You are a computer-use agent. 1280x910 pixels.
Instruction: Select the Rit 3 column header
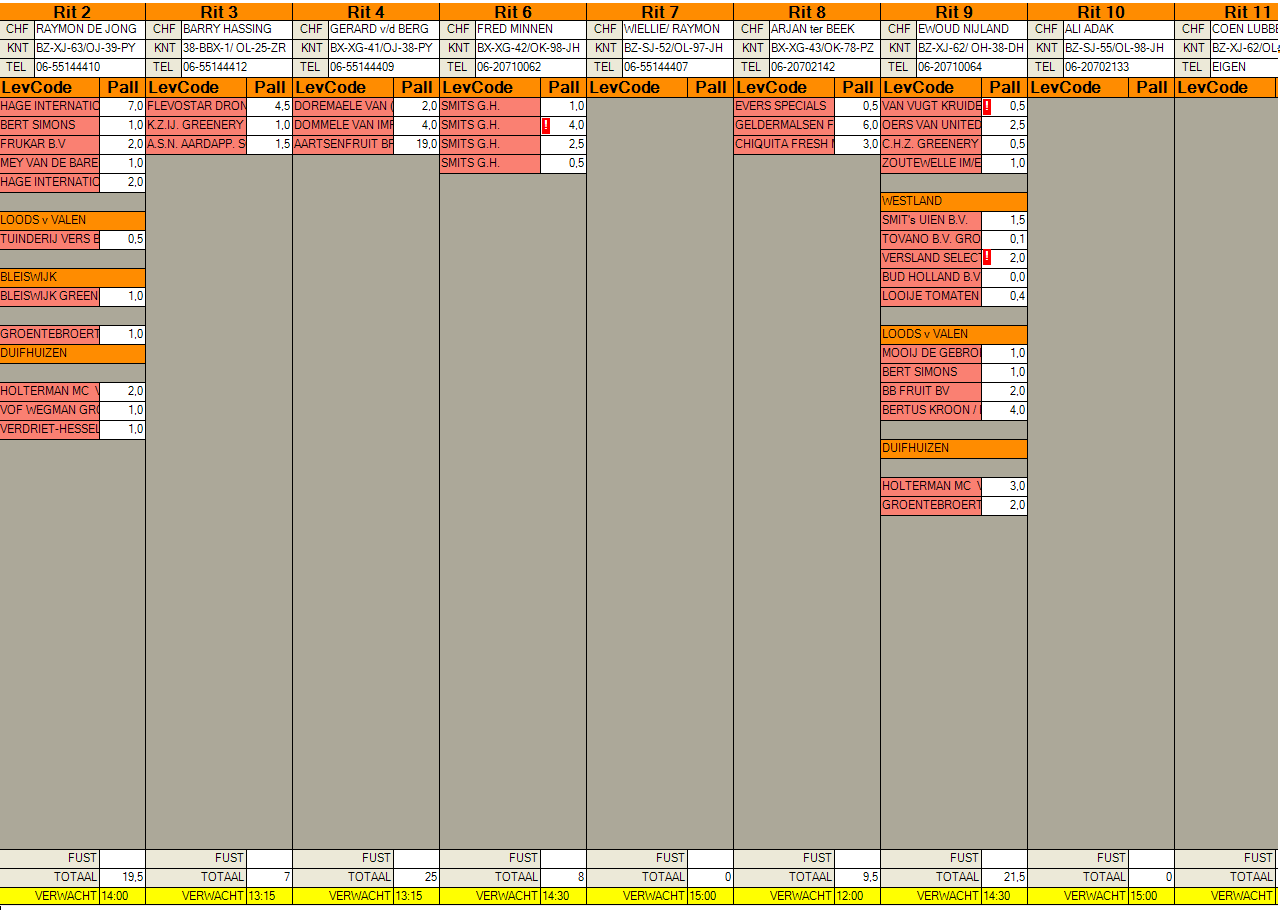(x=219, y=12)
